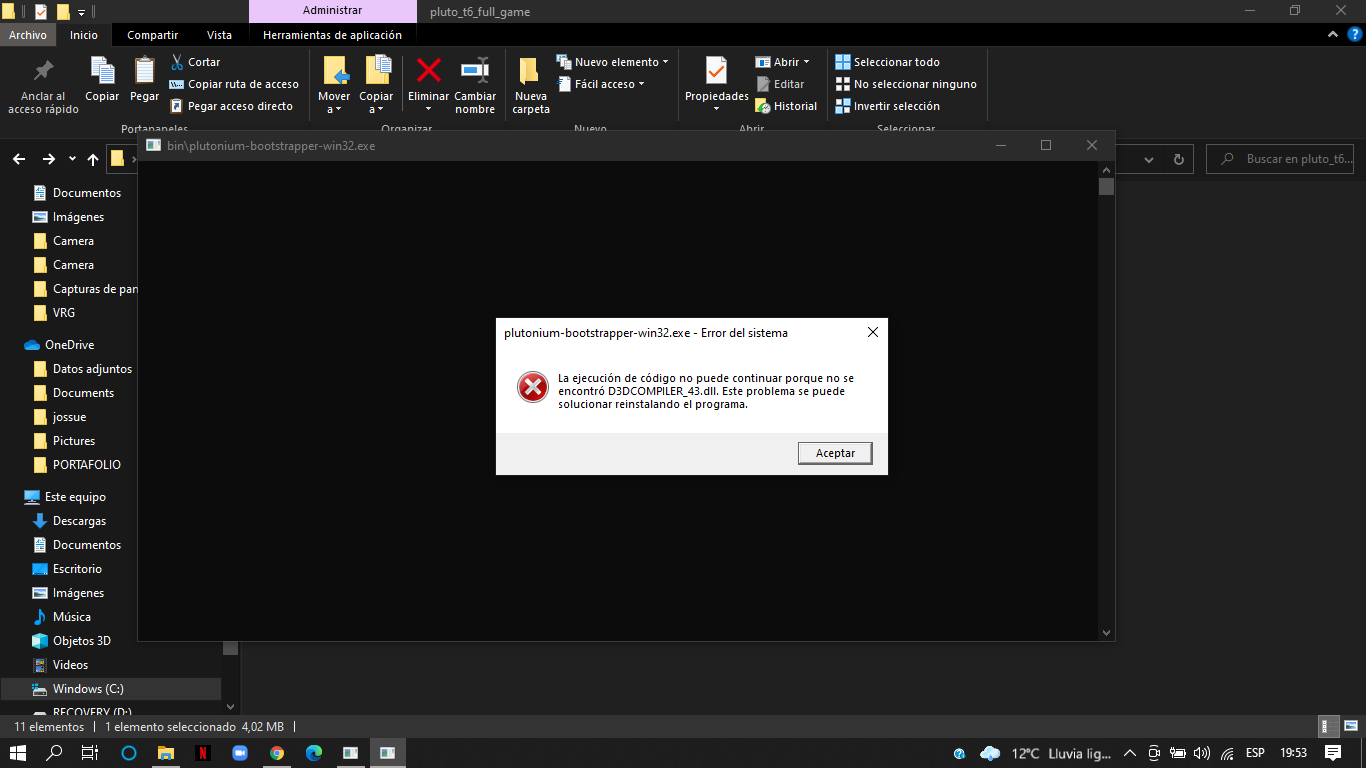The image size is (1366, 768).
Task: Select jossue folder in sidebar
Action: click(59, 417)
